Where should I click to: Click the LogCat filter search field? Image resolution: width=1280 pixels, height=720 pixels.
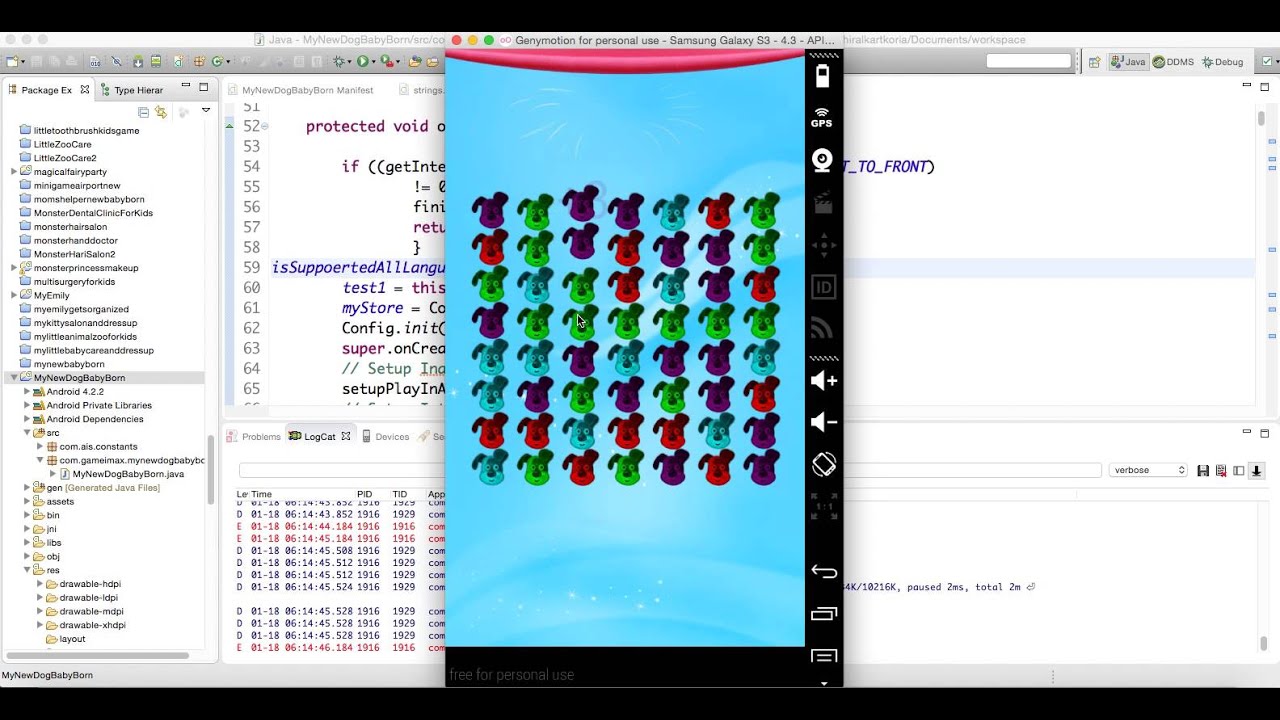[668, 470]
